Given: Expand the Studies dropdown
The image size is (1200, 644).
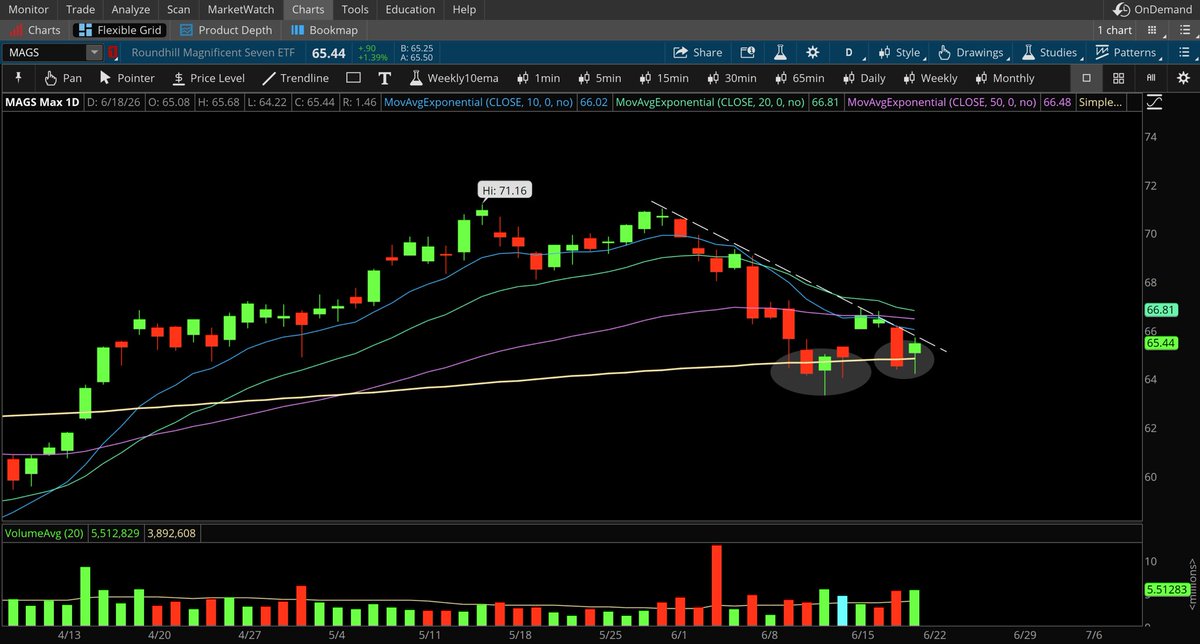Looking at the screenshot, I should [1049, 52].
